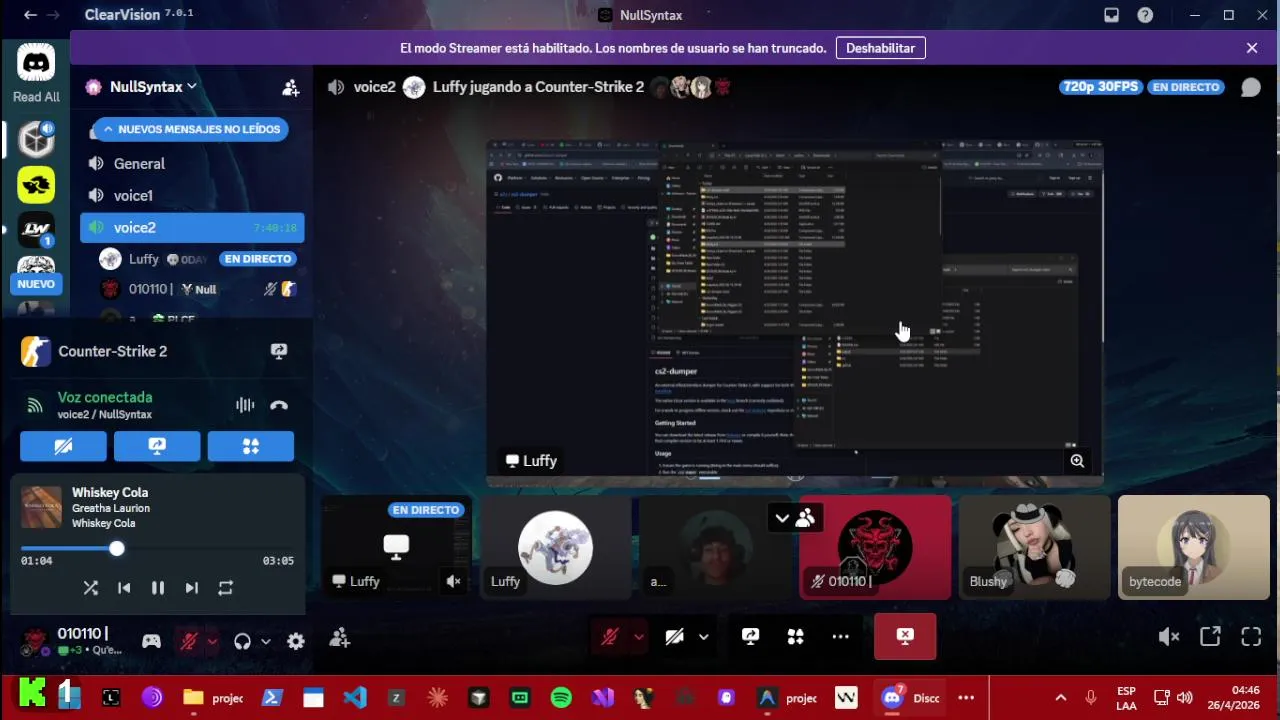This screenshot has width=1280, height=720.
Task: Dismiss the Streamer mode notice banner
Action: [1252, 48]
